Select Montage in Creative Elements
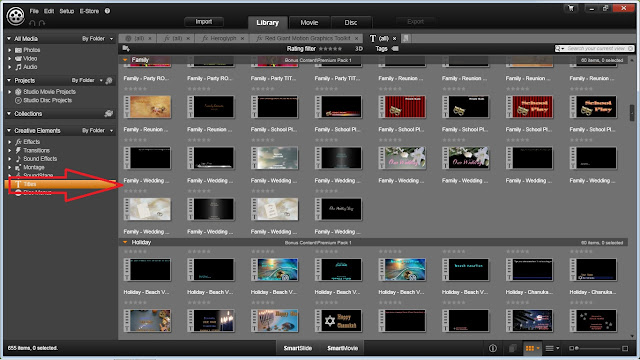Screen dimensions: 640x360 [x=33, y=167]
